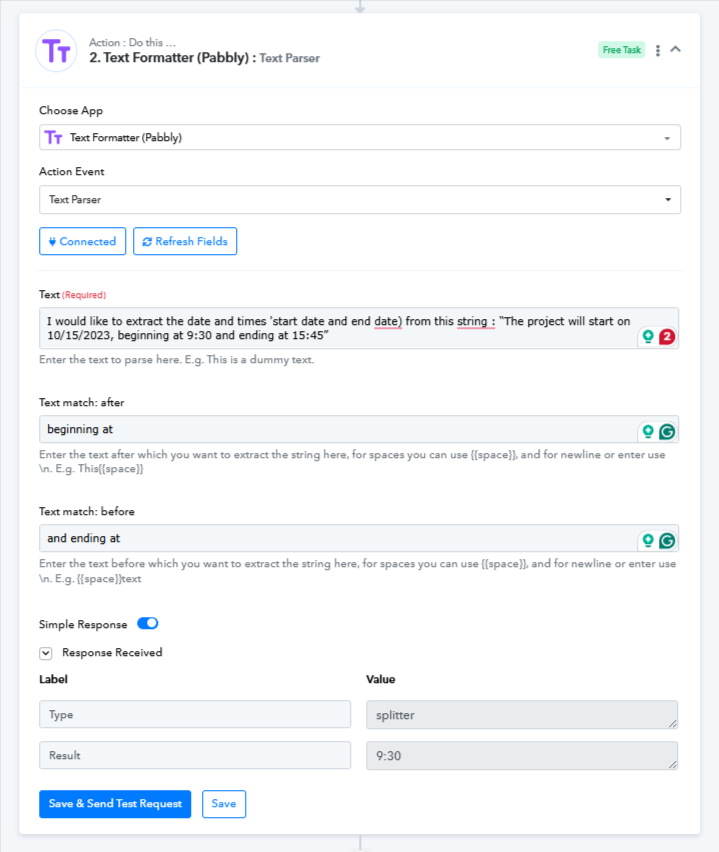Click the Save button
The width and height of the screenshot is (719, 852).
224,804
